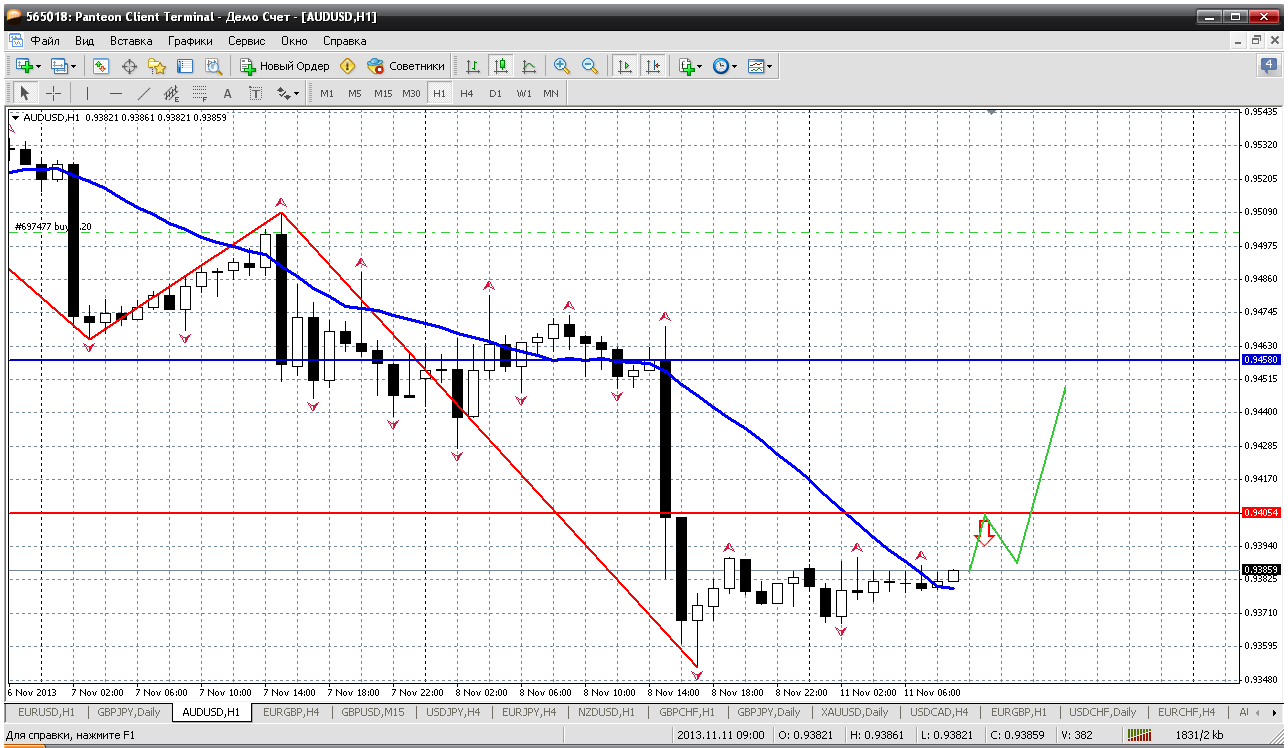The height and width of the screenshot is (748, 1288).
Task: Select the Fibonacci retracement tool
Action: pyautogui.click(x=199, y=93)
